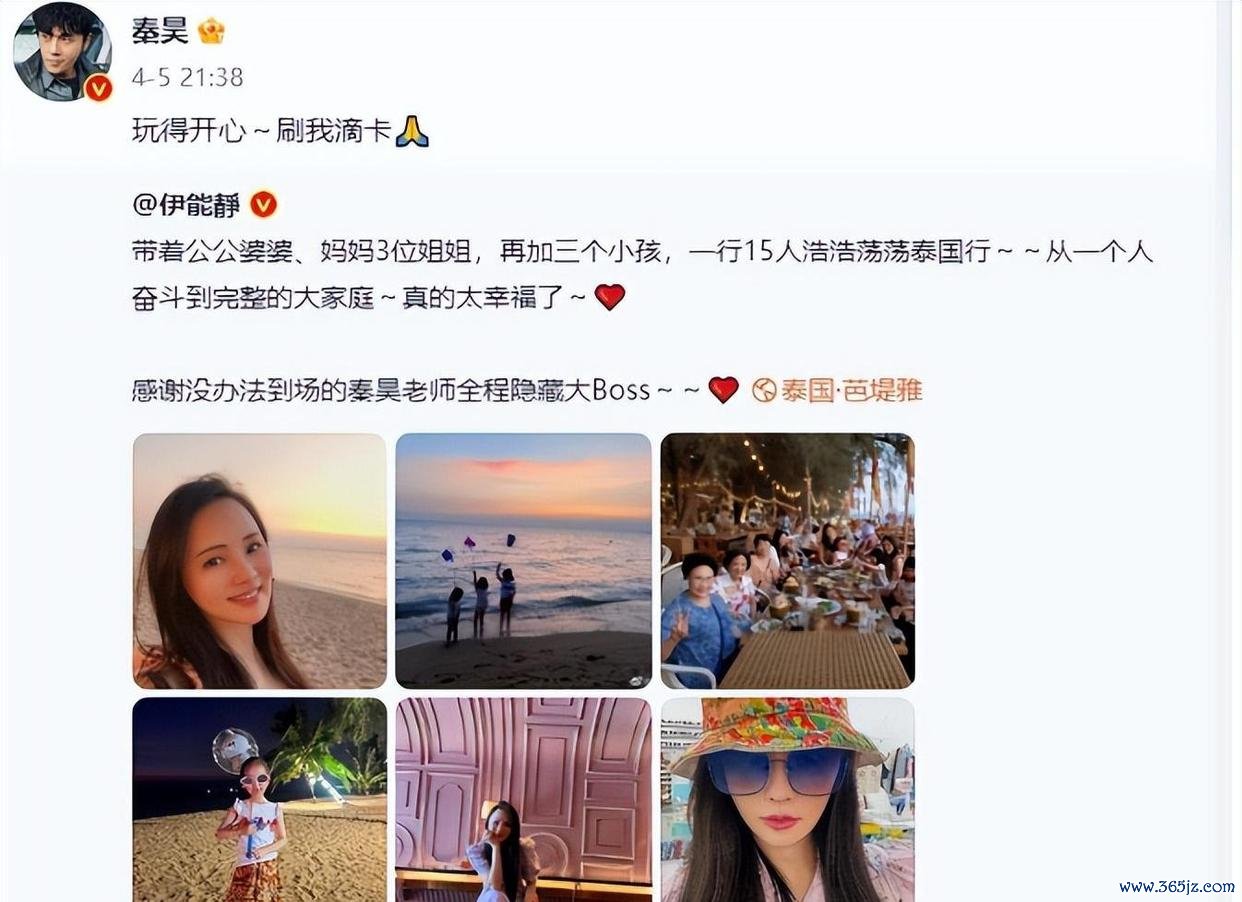Open the family dinner table photo
1242x902 pixels.
[788, 561]
